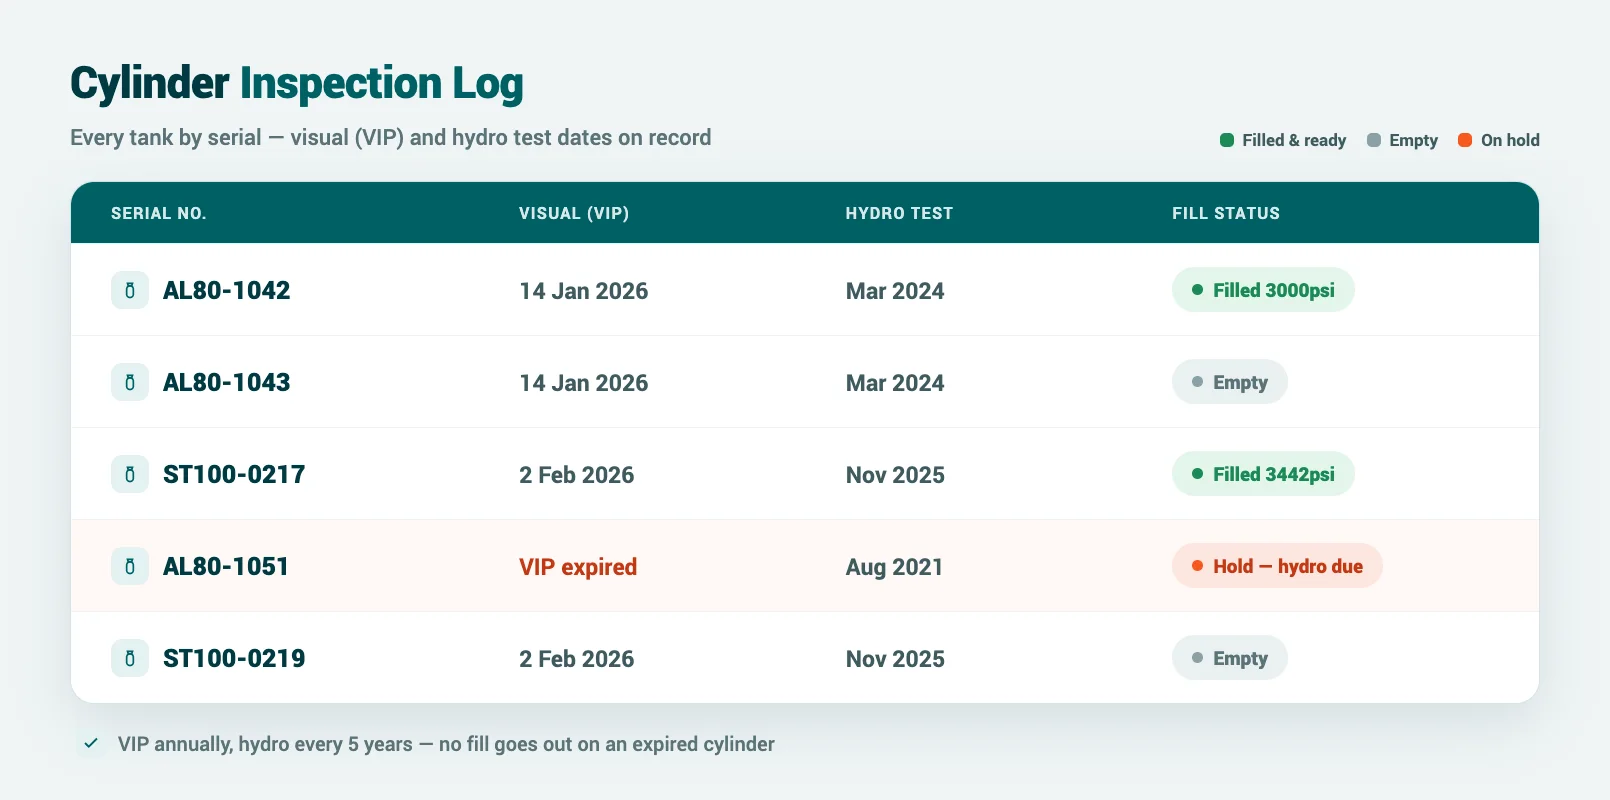Click the Cylinder Inspection Log title

coord(297,84)
